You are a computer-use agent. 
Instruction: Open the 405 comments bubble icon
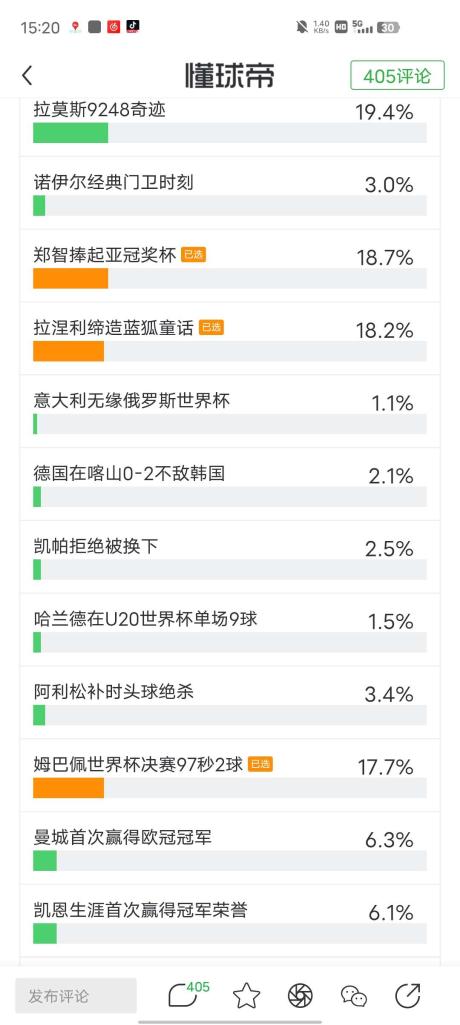pos(188,994)
